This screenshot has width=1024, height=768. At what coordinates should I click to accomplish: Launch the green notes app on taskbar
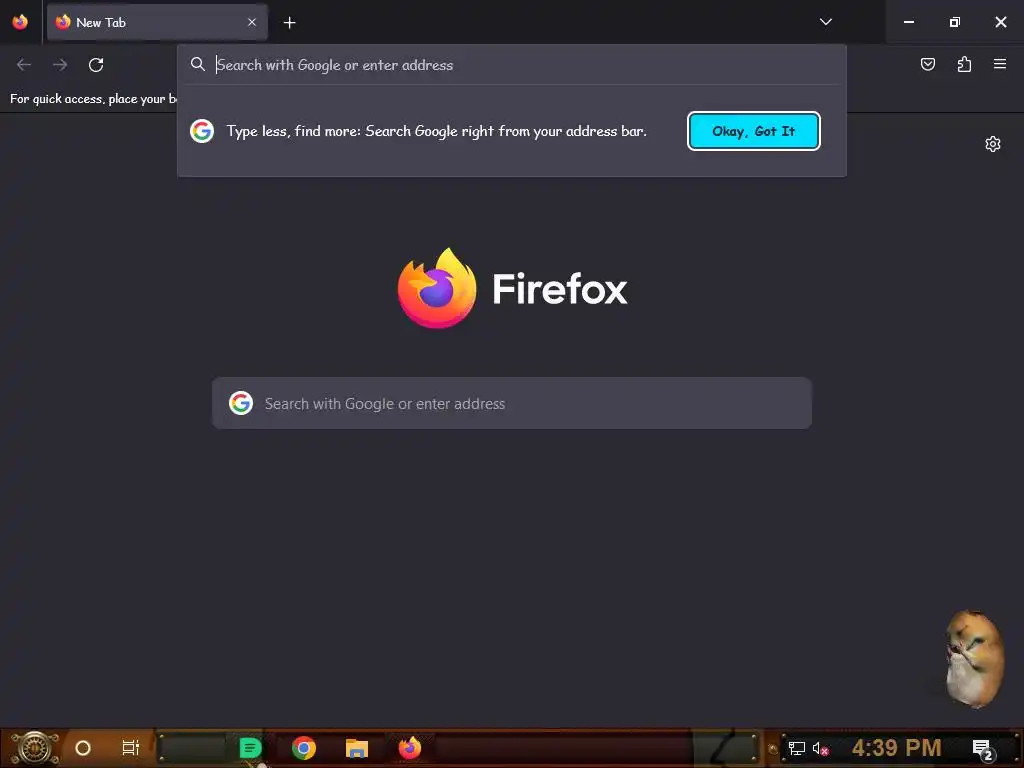pyautogui.click(x=250, y=748)
